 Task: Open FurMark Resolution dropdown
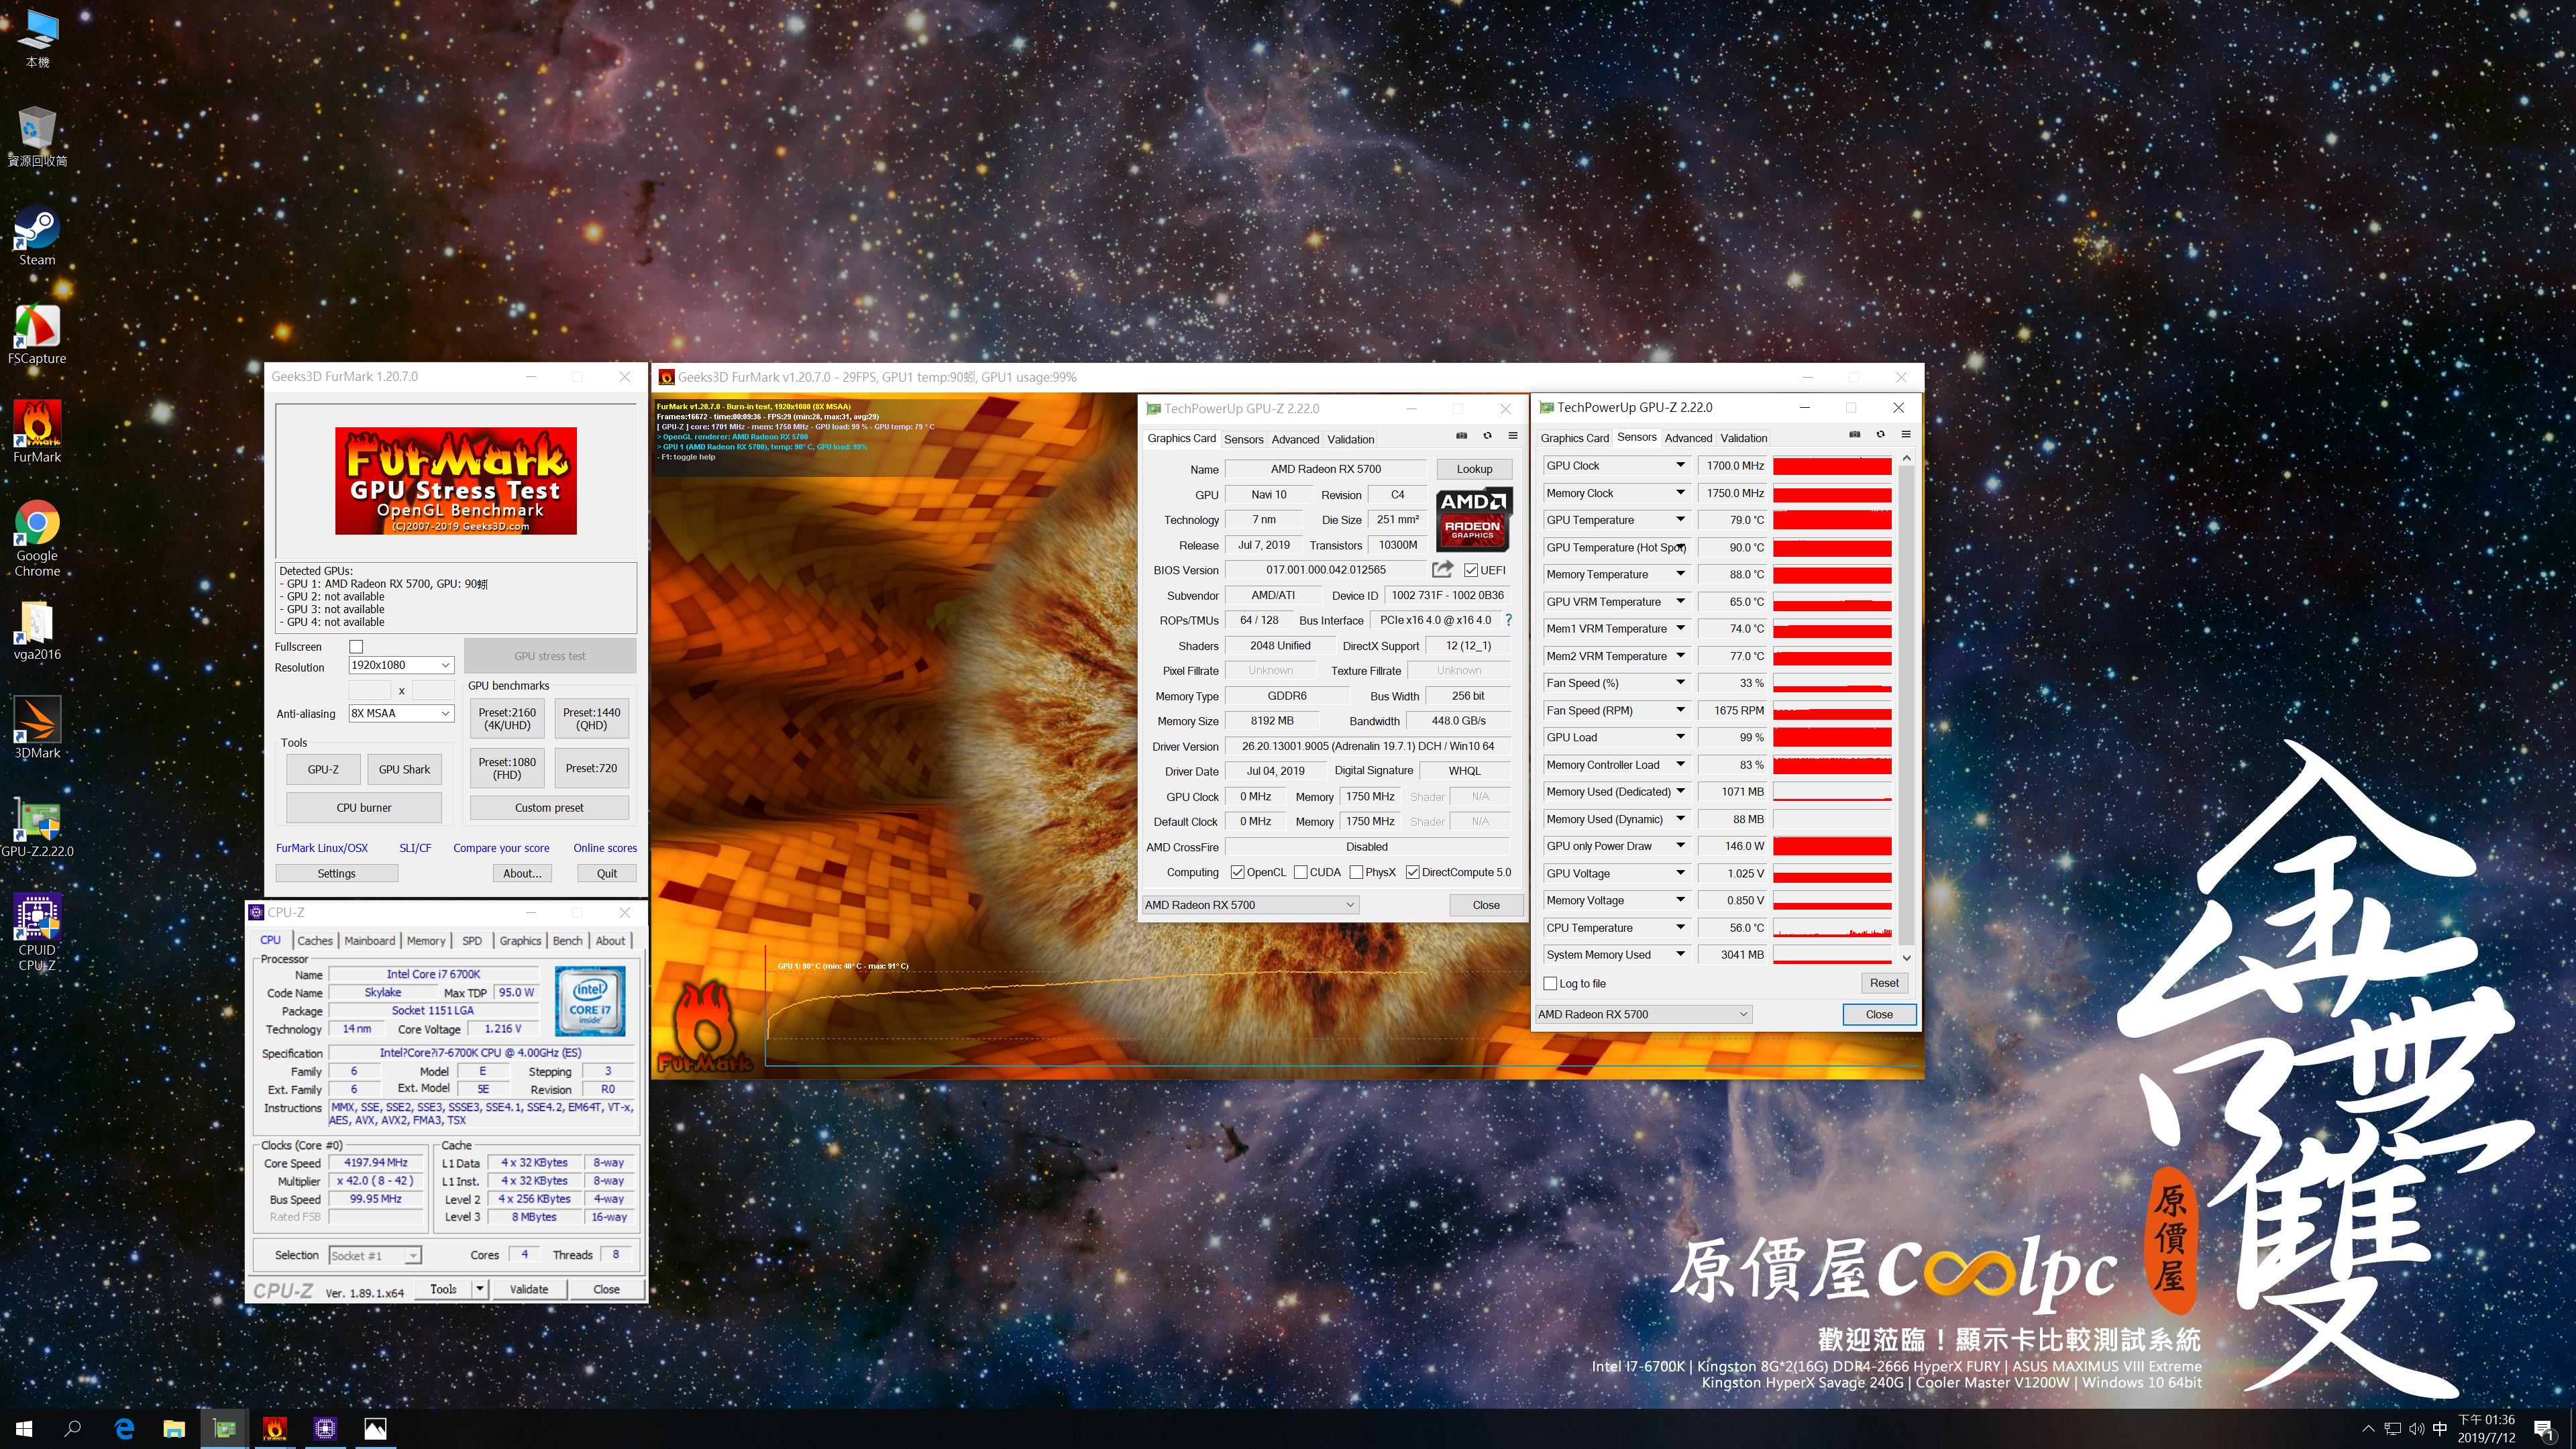[x=401, y=665]
